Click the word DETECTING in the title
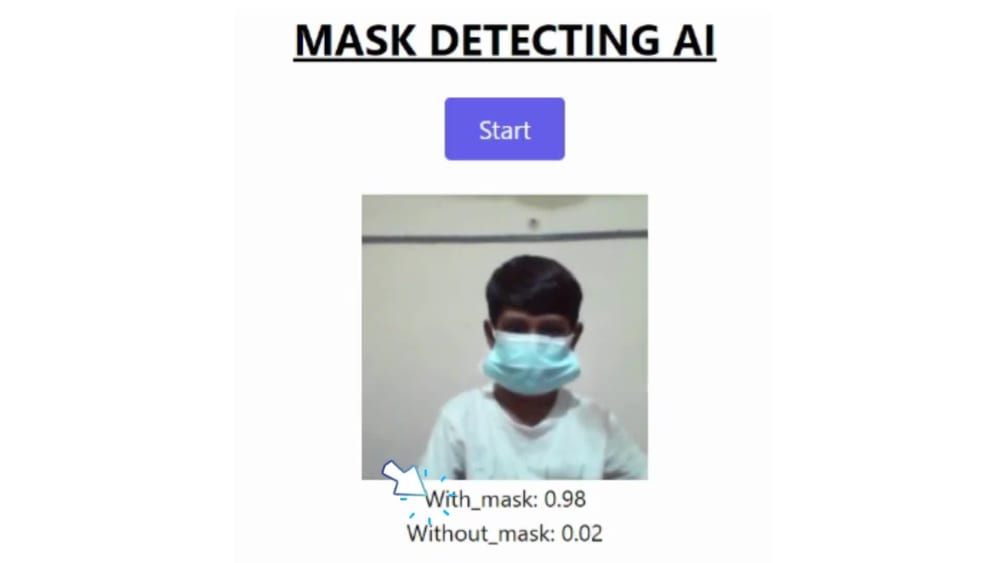This screenshot has width=1000, height=563. coord(544,40)
